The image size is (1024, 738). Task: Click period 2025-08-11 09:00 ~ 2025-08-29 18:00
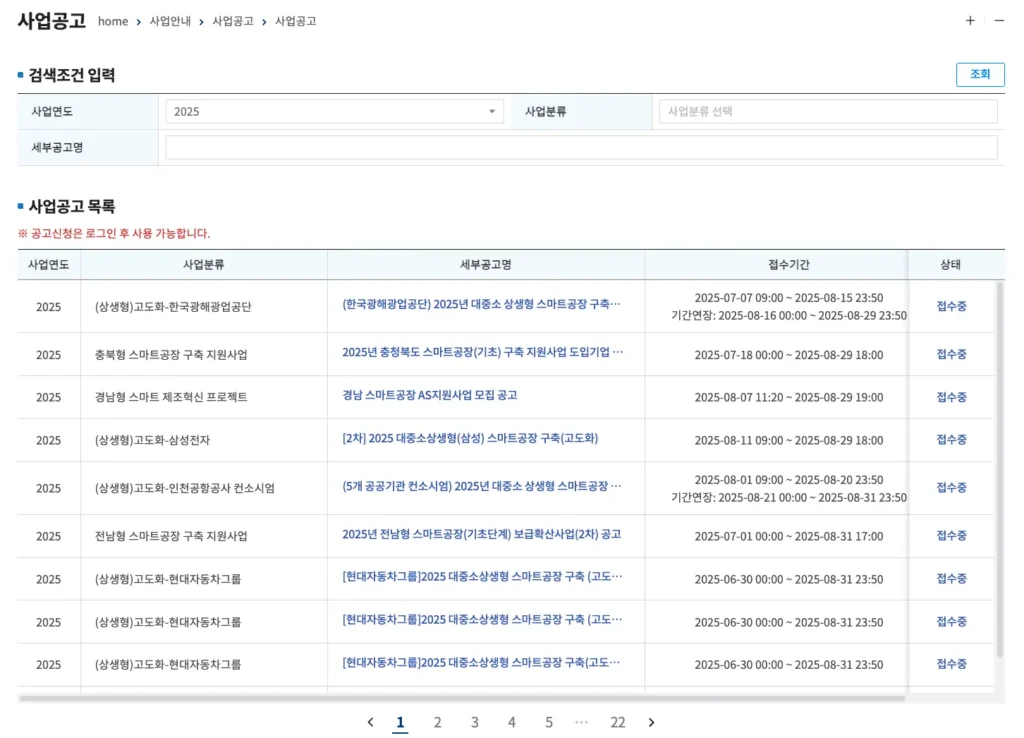789,441
